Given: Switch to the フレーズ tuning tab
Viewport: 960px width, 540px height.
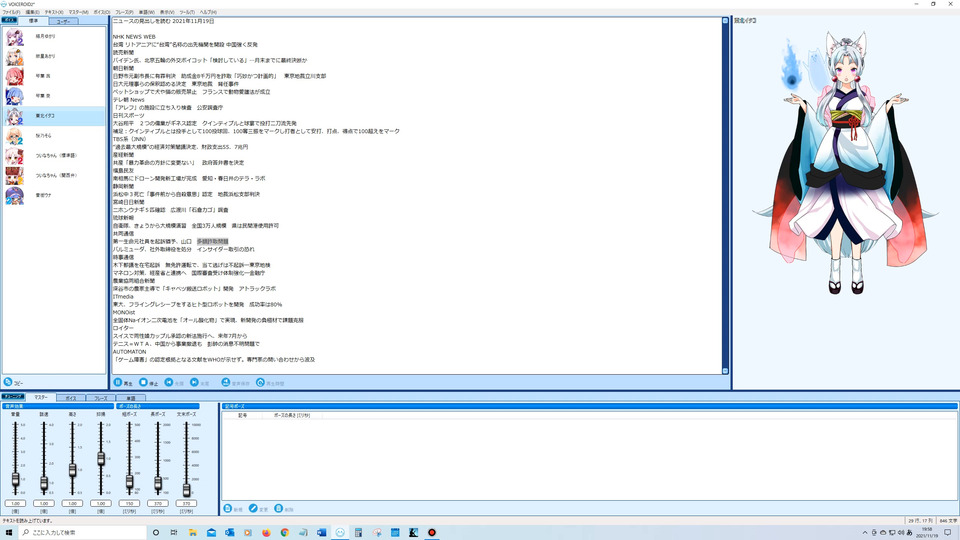Looking at the screenshot, I should pyautogui.click(x=100, y=398).
